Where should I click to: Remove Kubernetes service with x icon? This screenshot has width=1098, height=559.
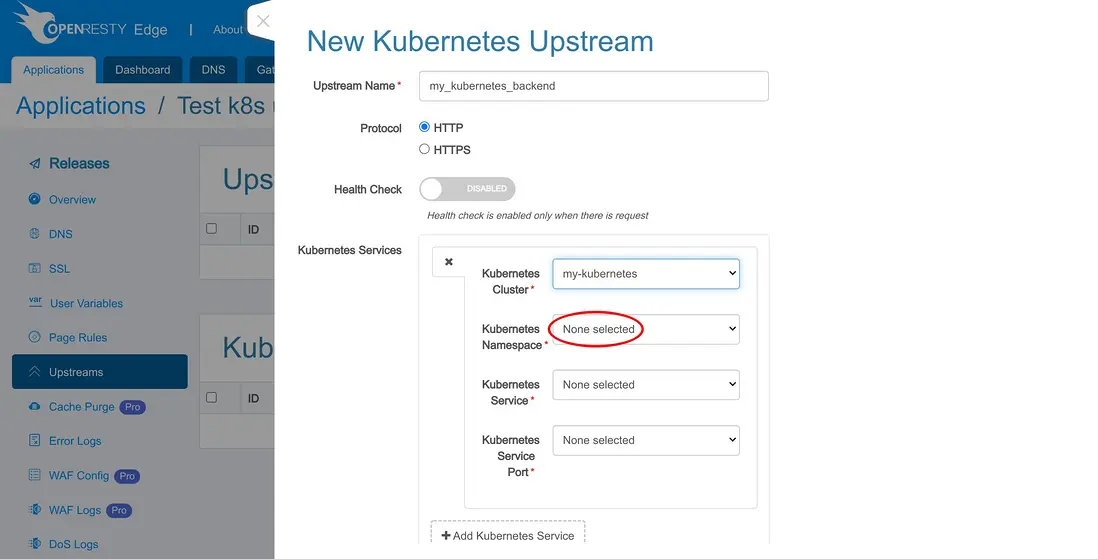click(x=449, y=262)
